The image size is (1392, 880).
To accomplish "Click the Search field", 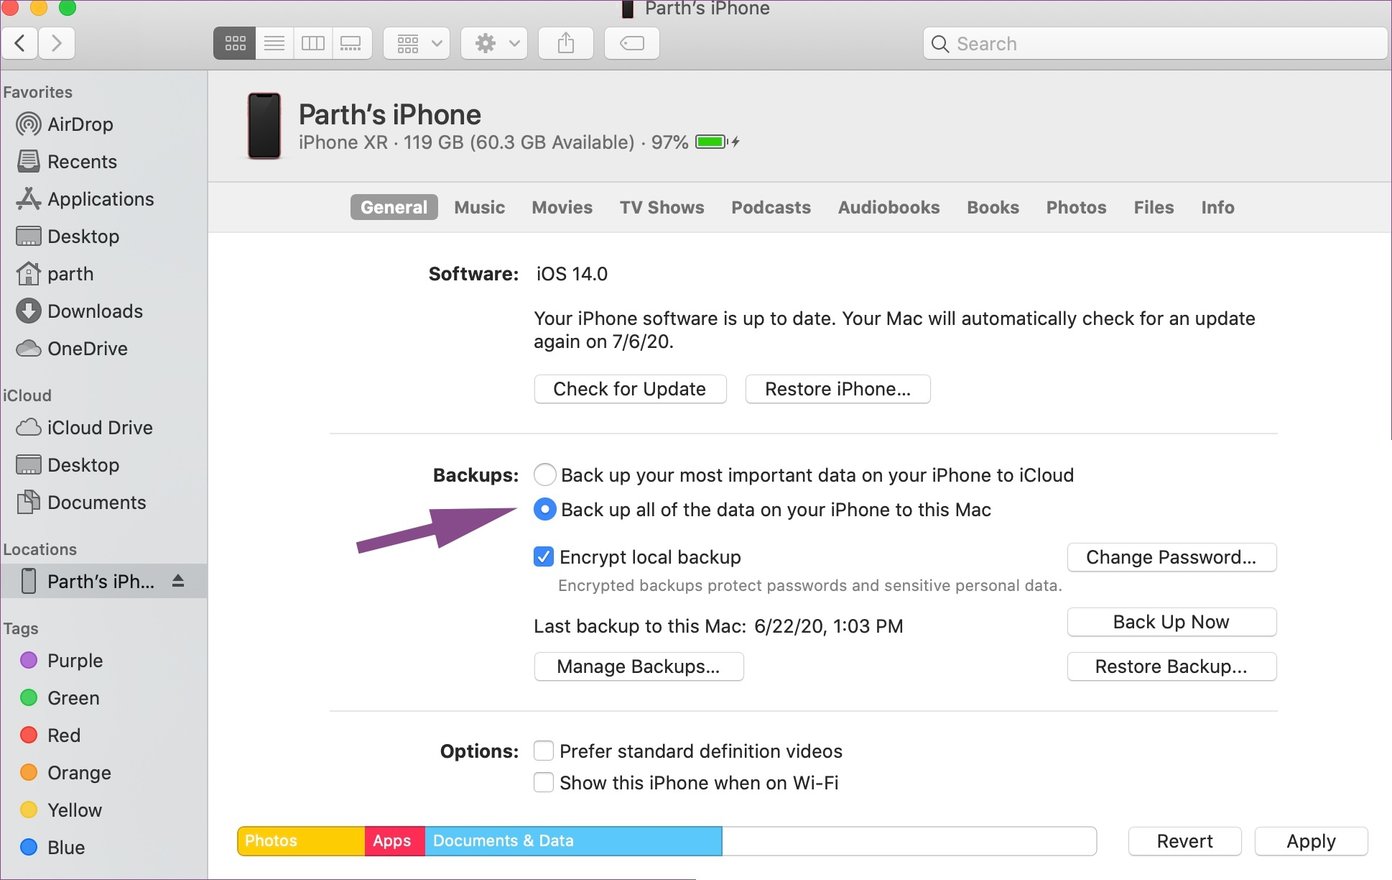I will 1155,43.
